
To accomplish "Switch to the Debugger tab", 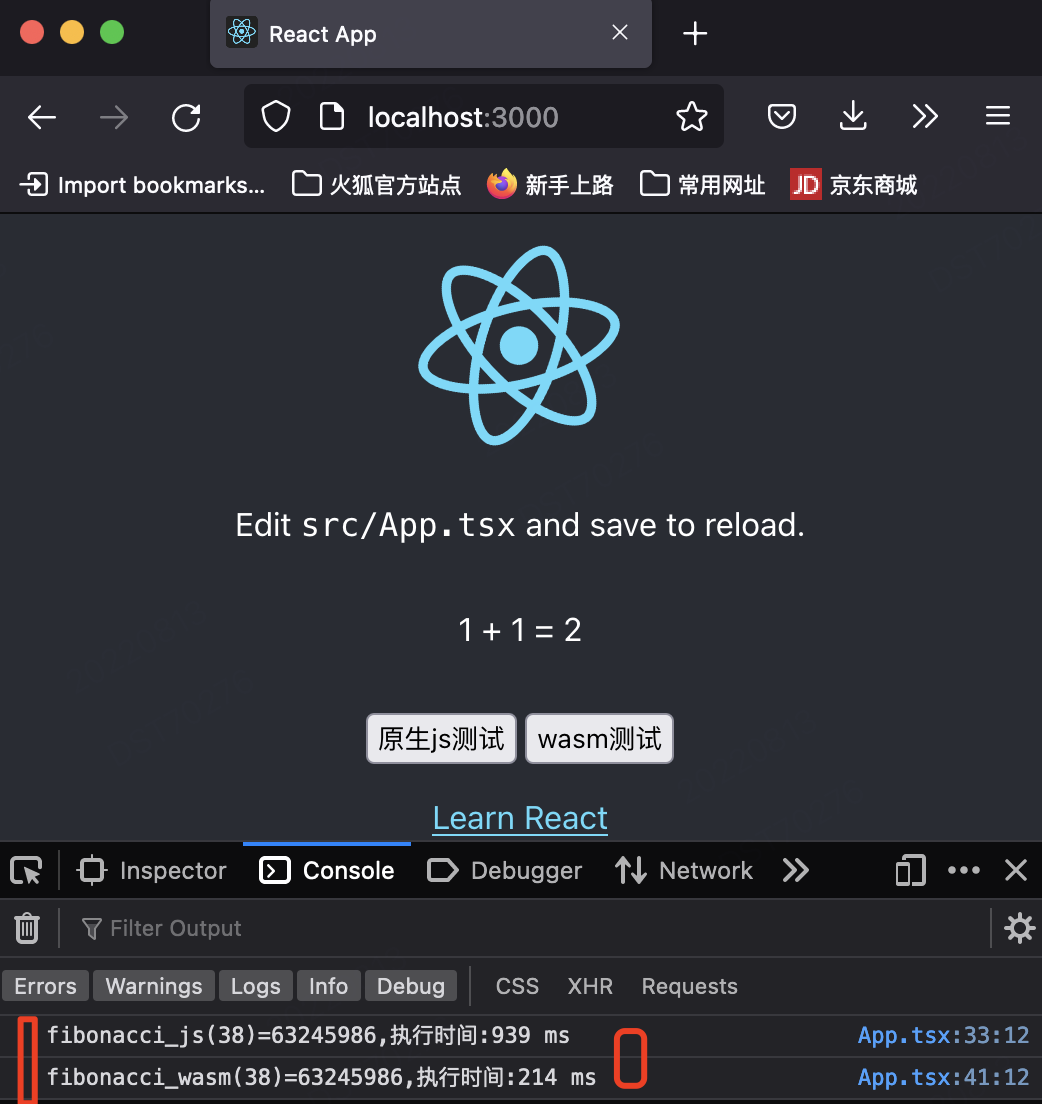I will [505, 871].
